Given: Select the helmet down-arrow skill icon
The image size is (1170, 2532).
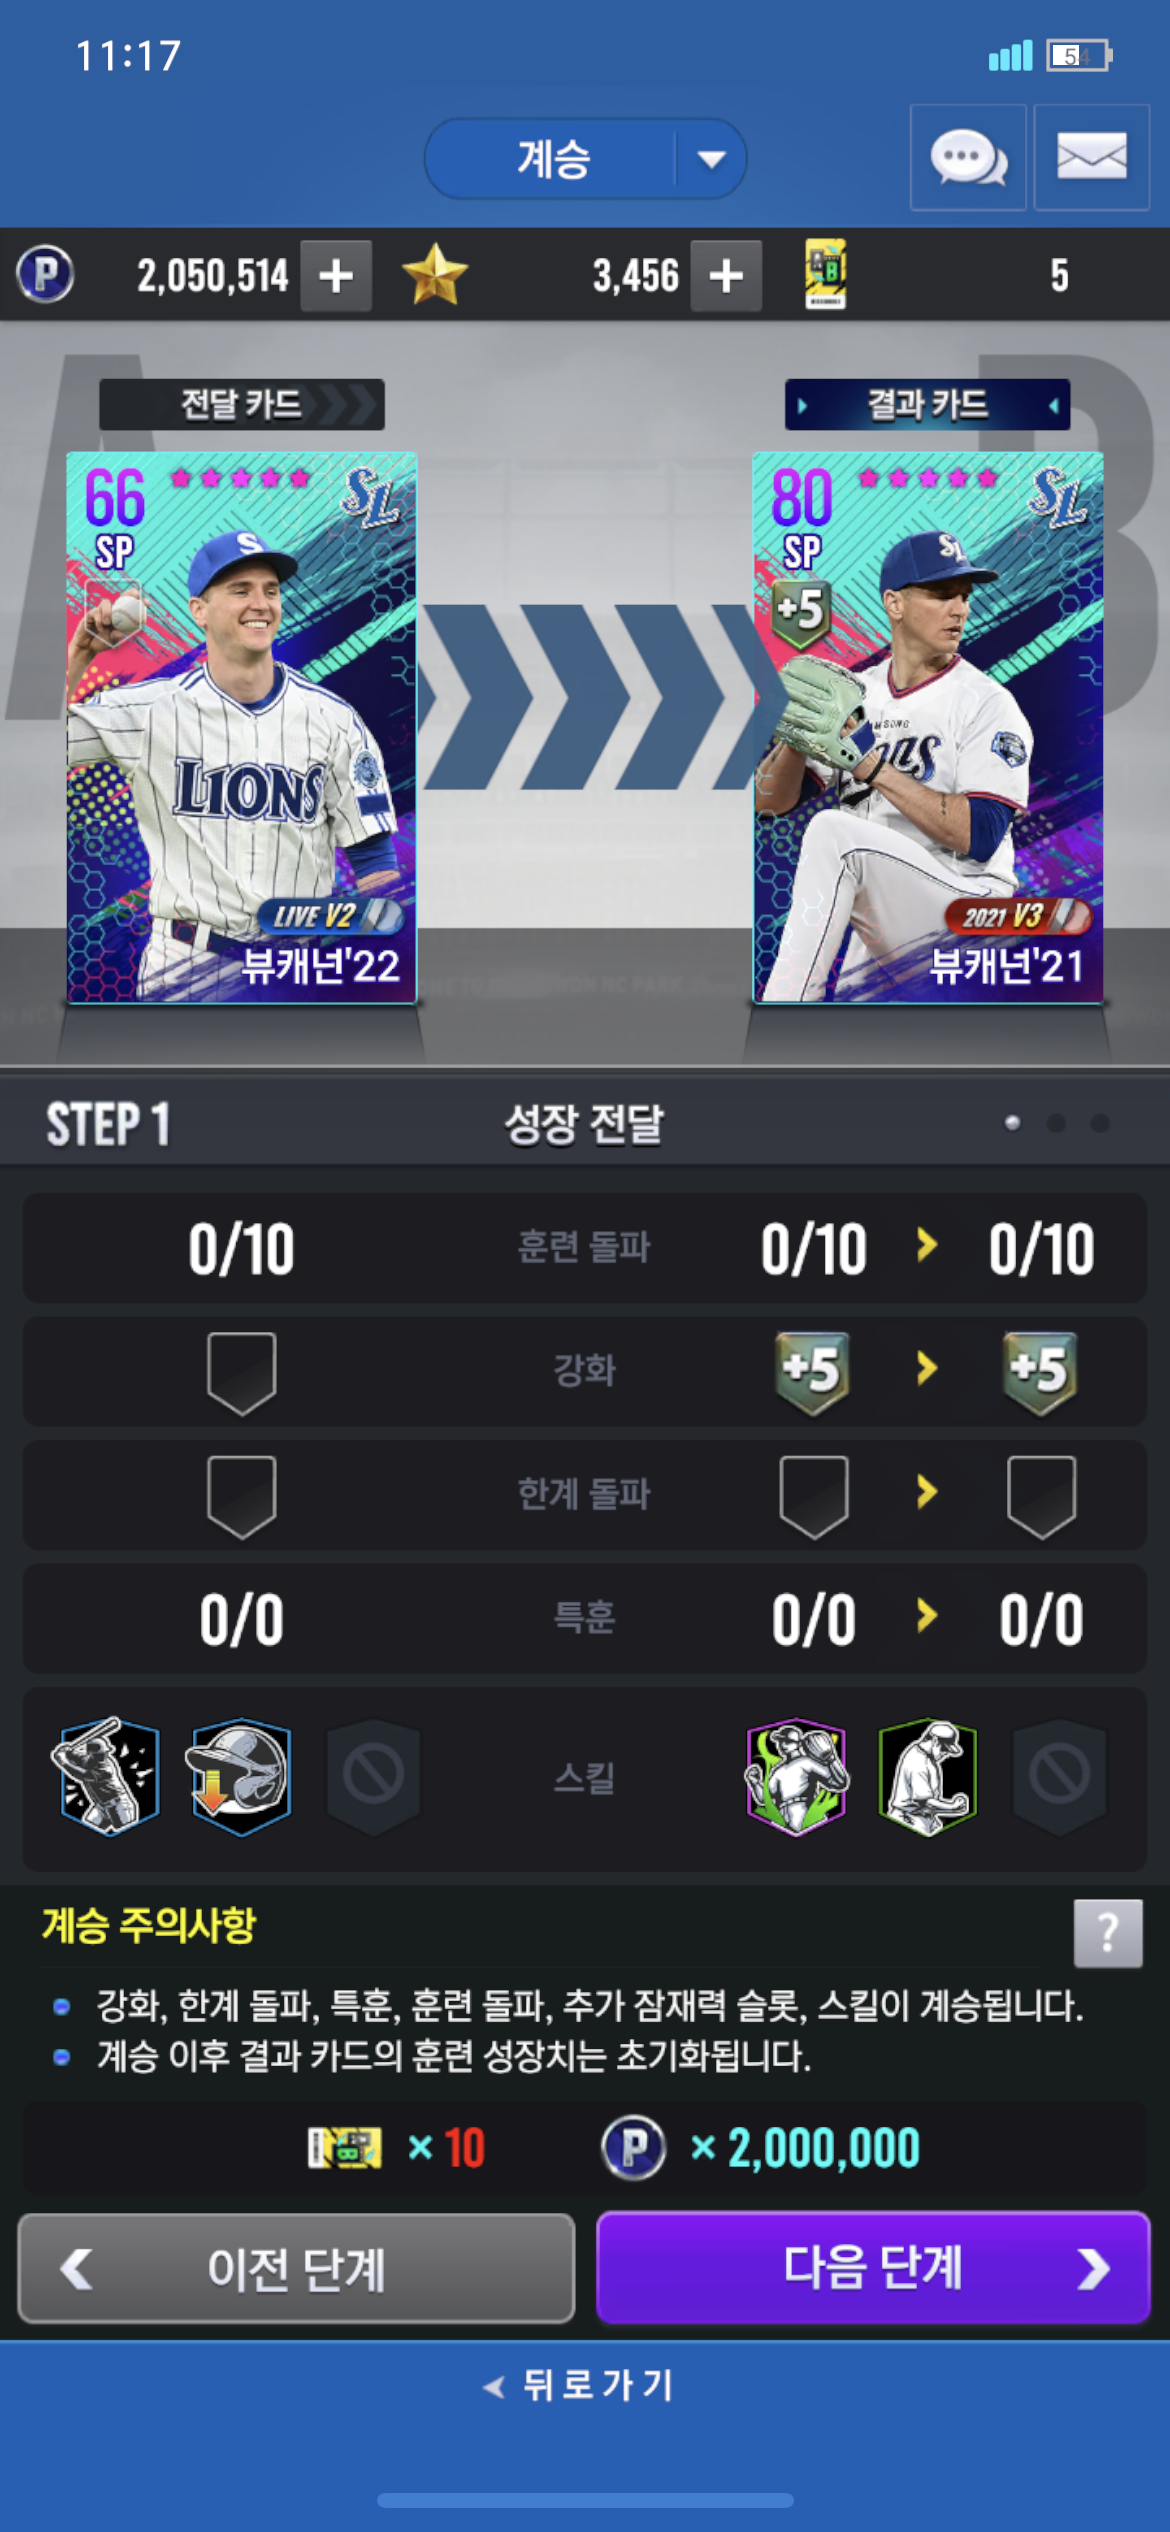Looking at the screenshot, I should (240, 1776).
